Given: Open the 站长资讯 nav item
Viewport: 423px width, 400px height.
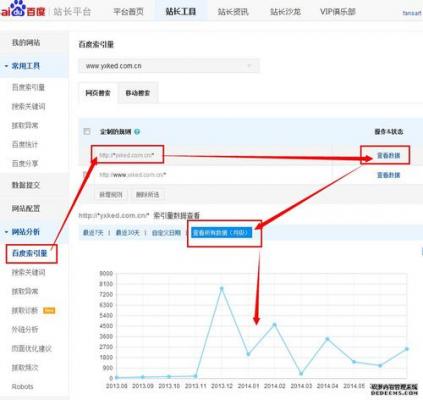Looking at the screenshot, I should (233, 12).
